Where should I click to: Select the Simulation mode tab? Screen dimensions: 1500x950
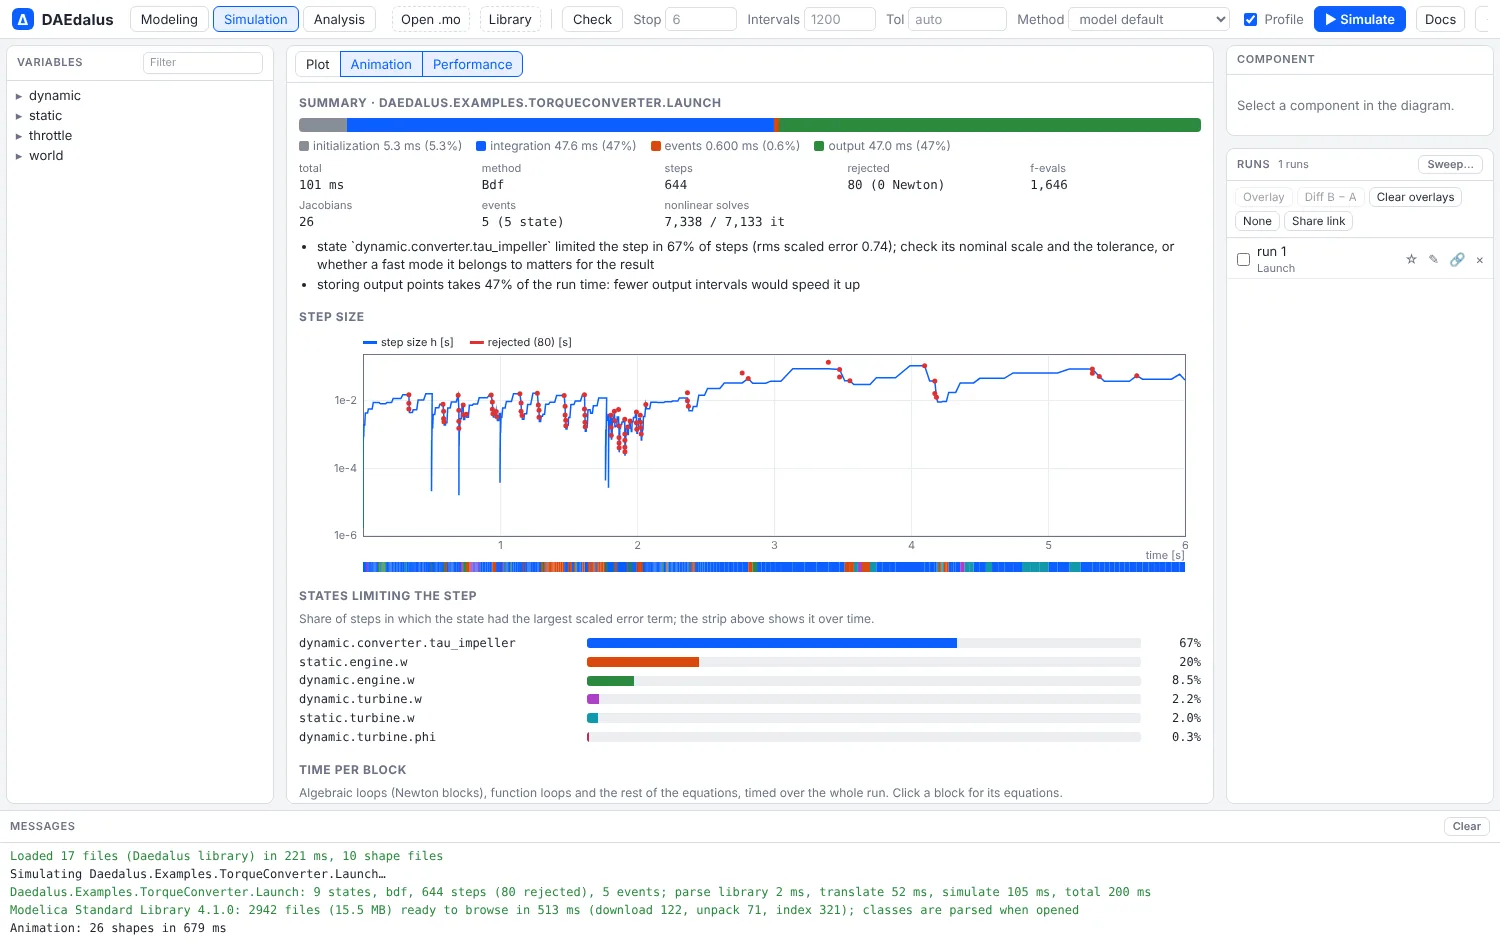coord(256,19)
